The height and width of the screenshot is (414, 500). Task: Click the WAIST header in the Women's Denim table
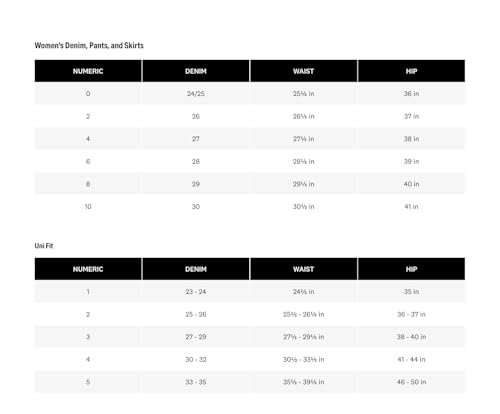[x=303, y=71]
